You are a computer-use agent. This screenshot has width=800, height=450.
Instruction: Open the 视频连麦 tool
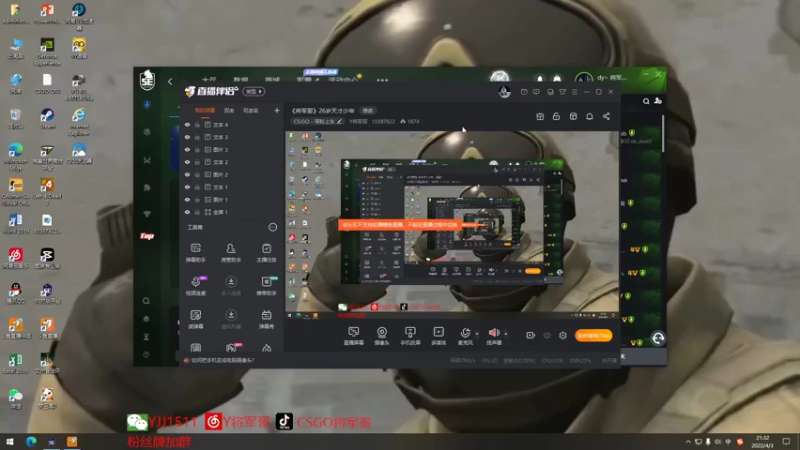coord(196,286)
